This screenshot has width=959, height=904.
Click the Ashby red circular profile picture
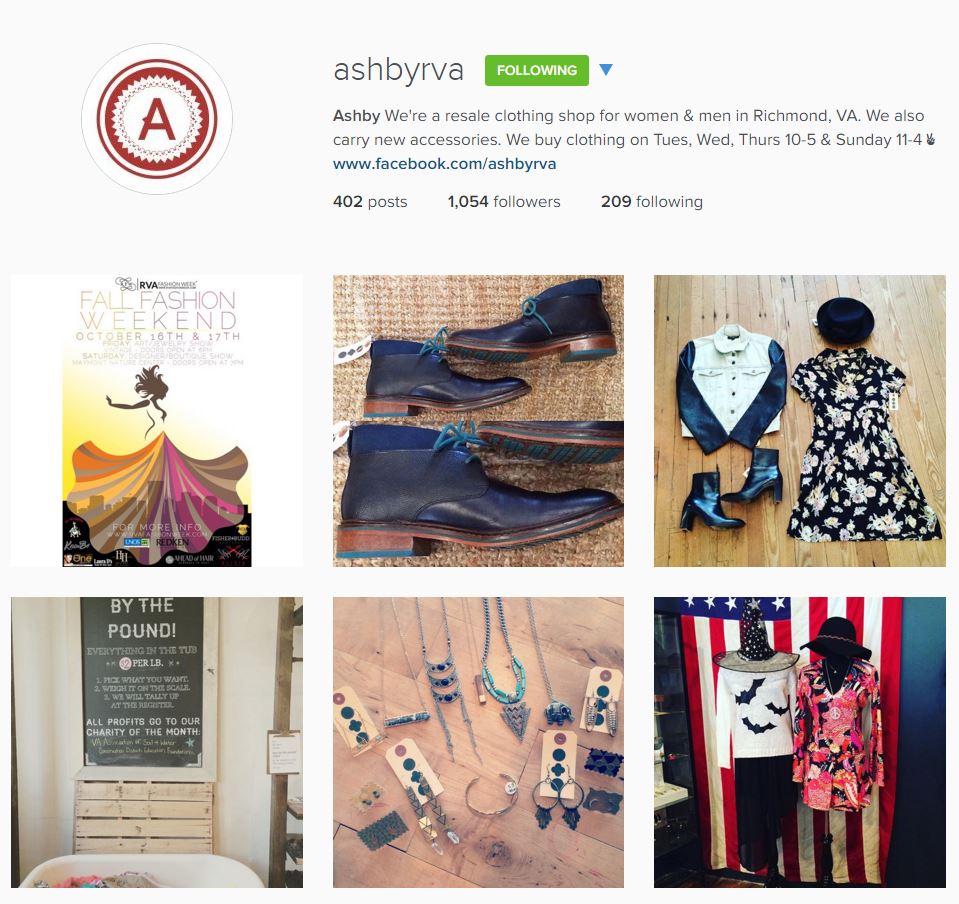click(x=157, y=119)
